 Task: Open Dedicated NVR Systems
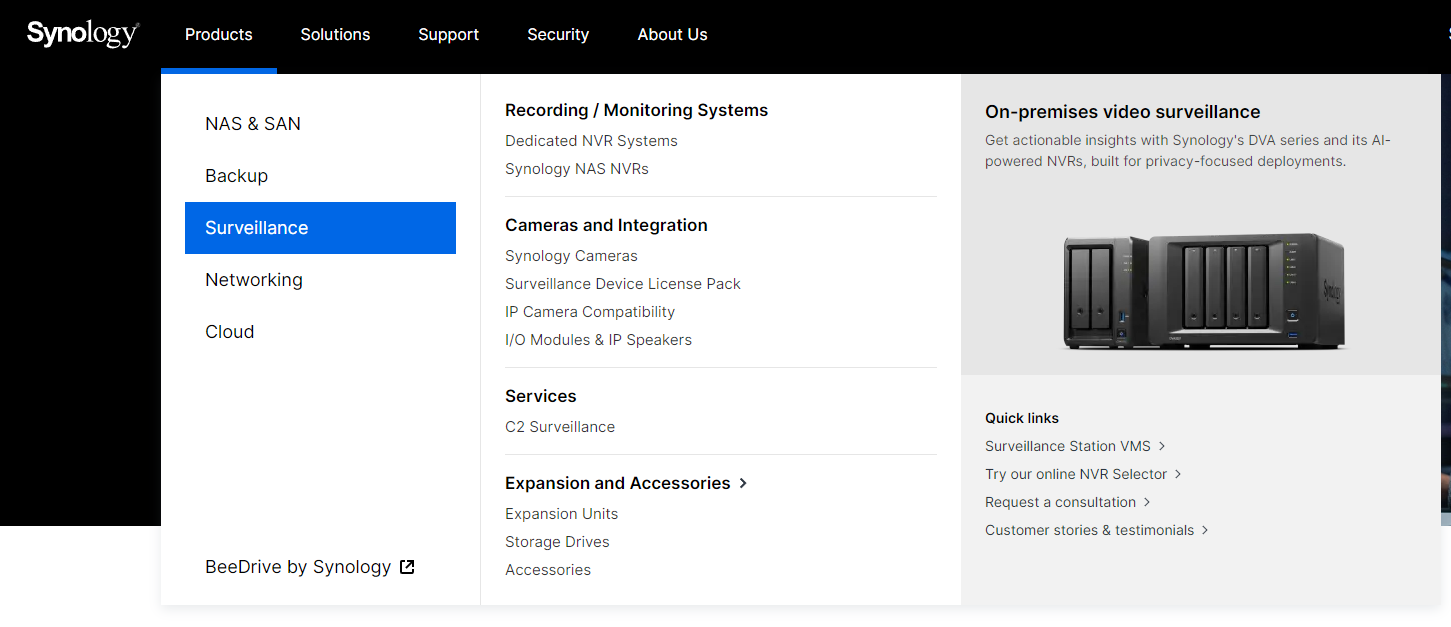(591, 141)
